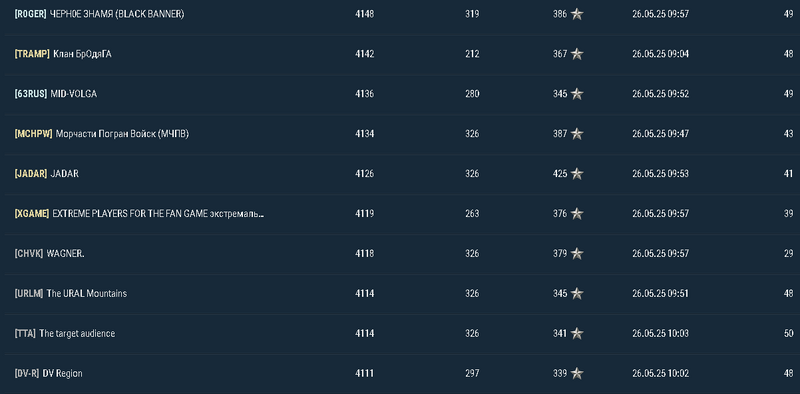Click the star icon next to 386

pos(577,14)
